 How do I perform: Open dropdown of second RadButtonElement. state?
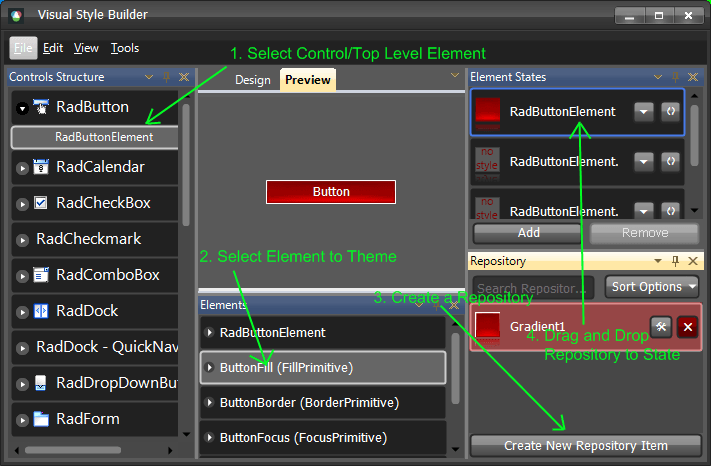click(643, 161)
